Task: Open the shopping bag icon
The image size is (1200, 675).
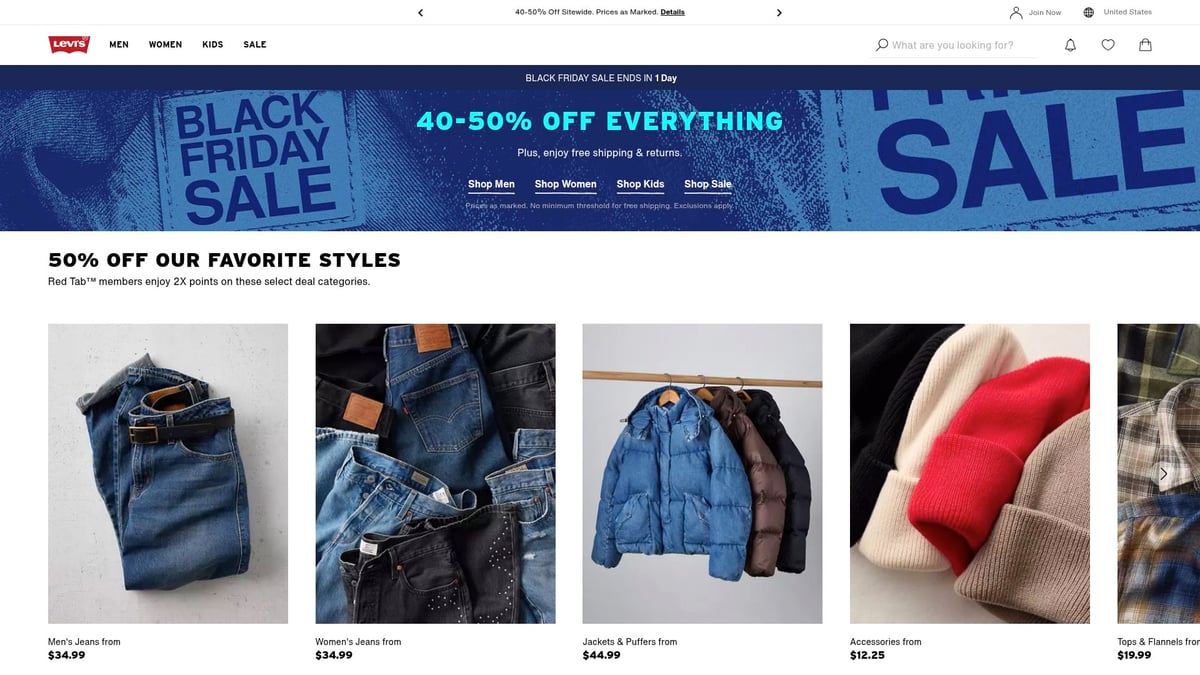Action: point(1145,45)
